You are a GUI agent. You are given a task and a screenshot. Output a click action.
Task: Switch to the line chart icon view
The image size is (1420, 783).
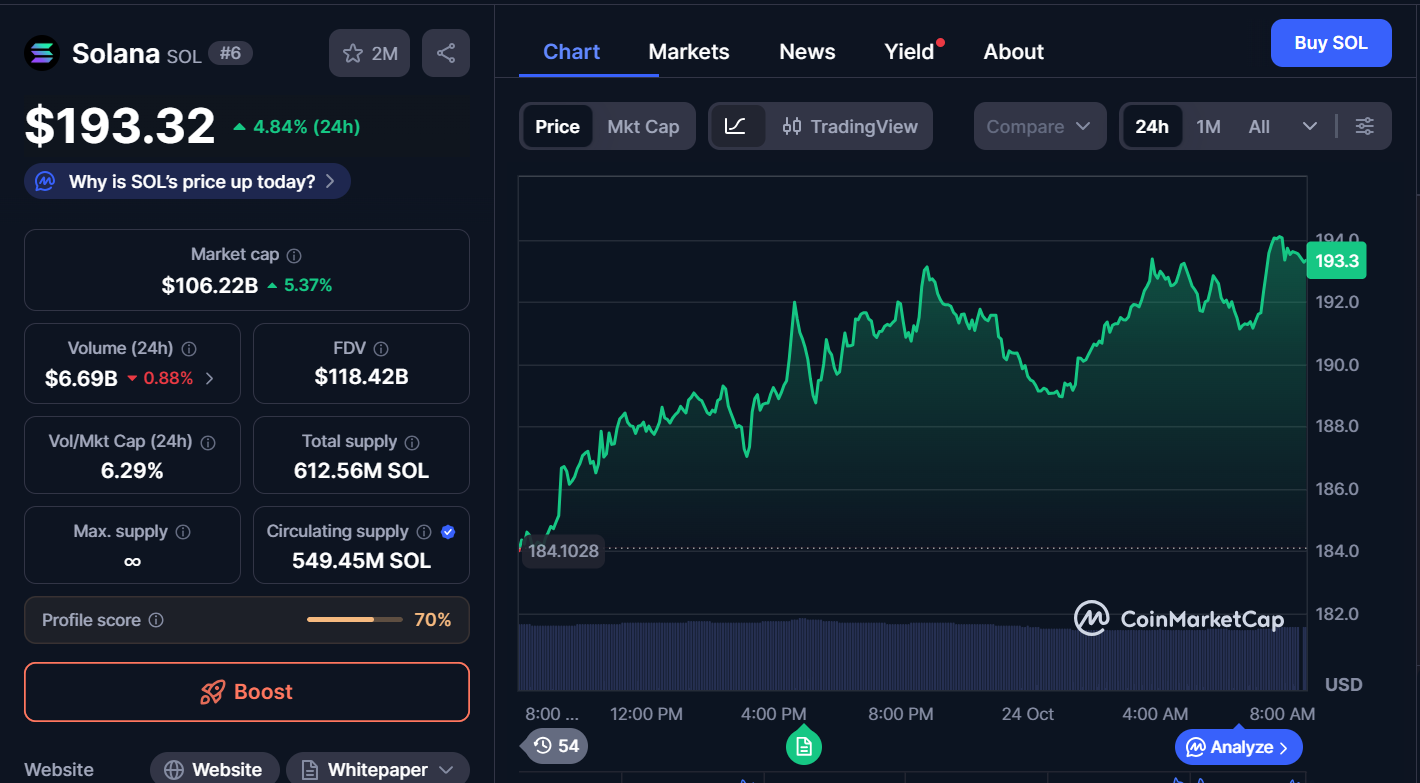(x=736, y=126)
